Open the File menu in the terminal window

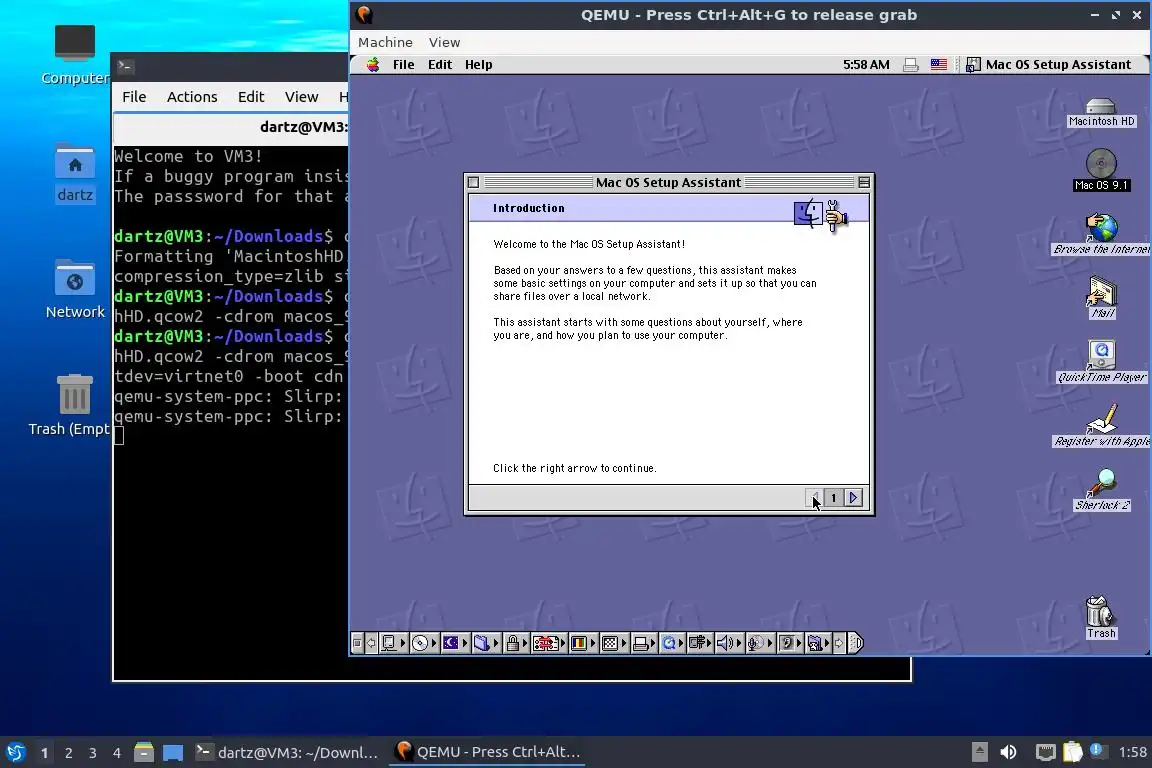click(134, 97)
